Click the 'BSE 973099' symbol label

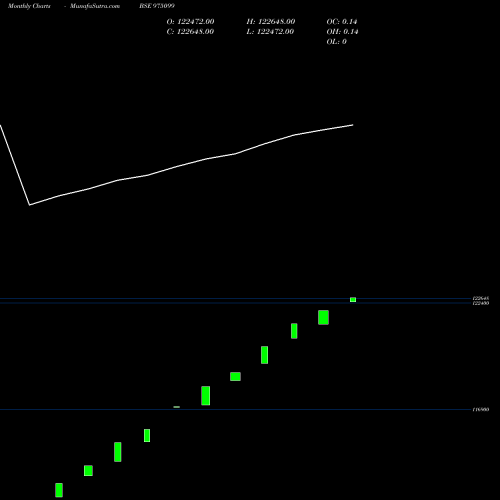coord(157,6)
